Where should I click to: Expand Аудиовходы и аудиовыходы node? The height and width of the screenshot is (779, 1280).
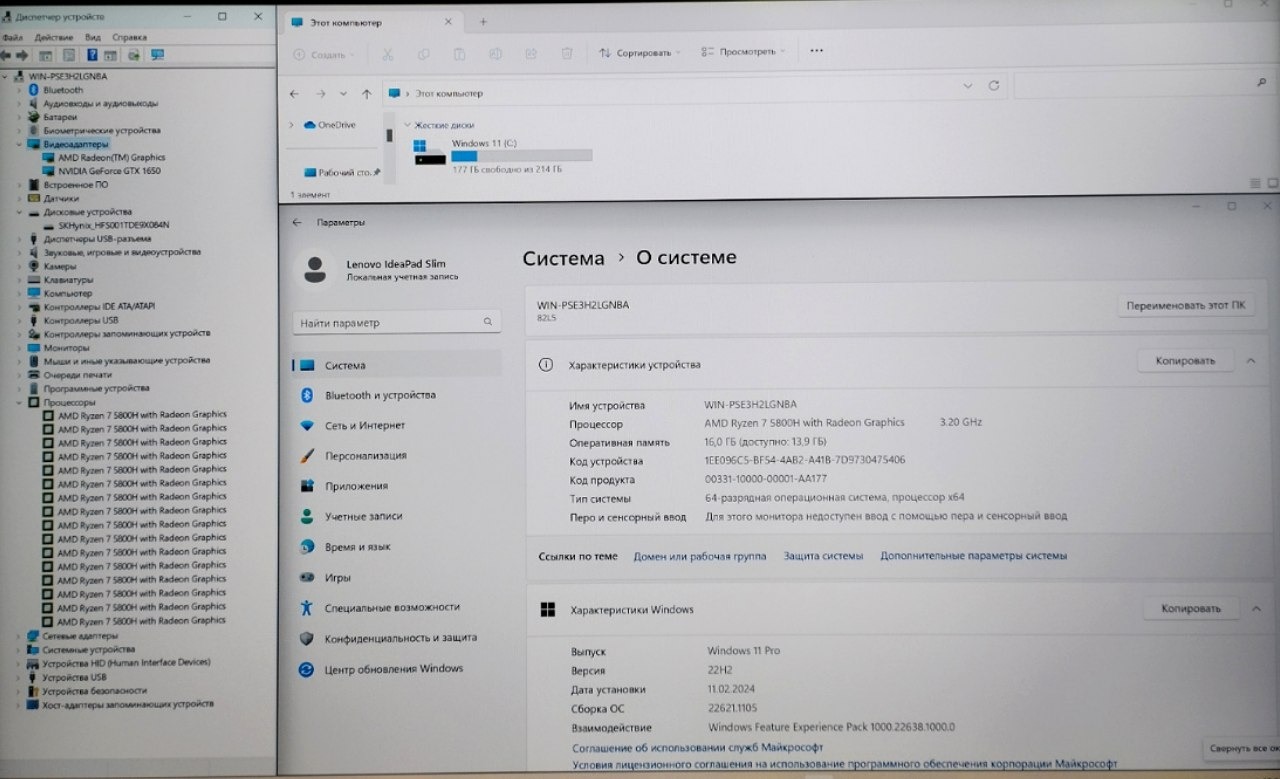pyautogui.click(x=18, y=103)
